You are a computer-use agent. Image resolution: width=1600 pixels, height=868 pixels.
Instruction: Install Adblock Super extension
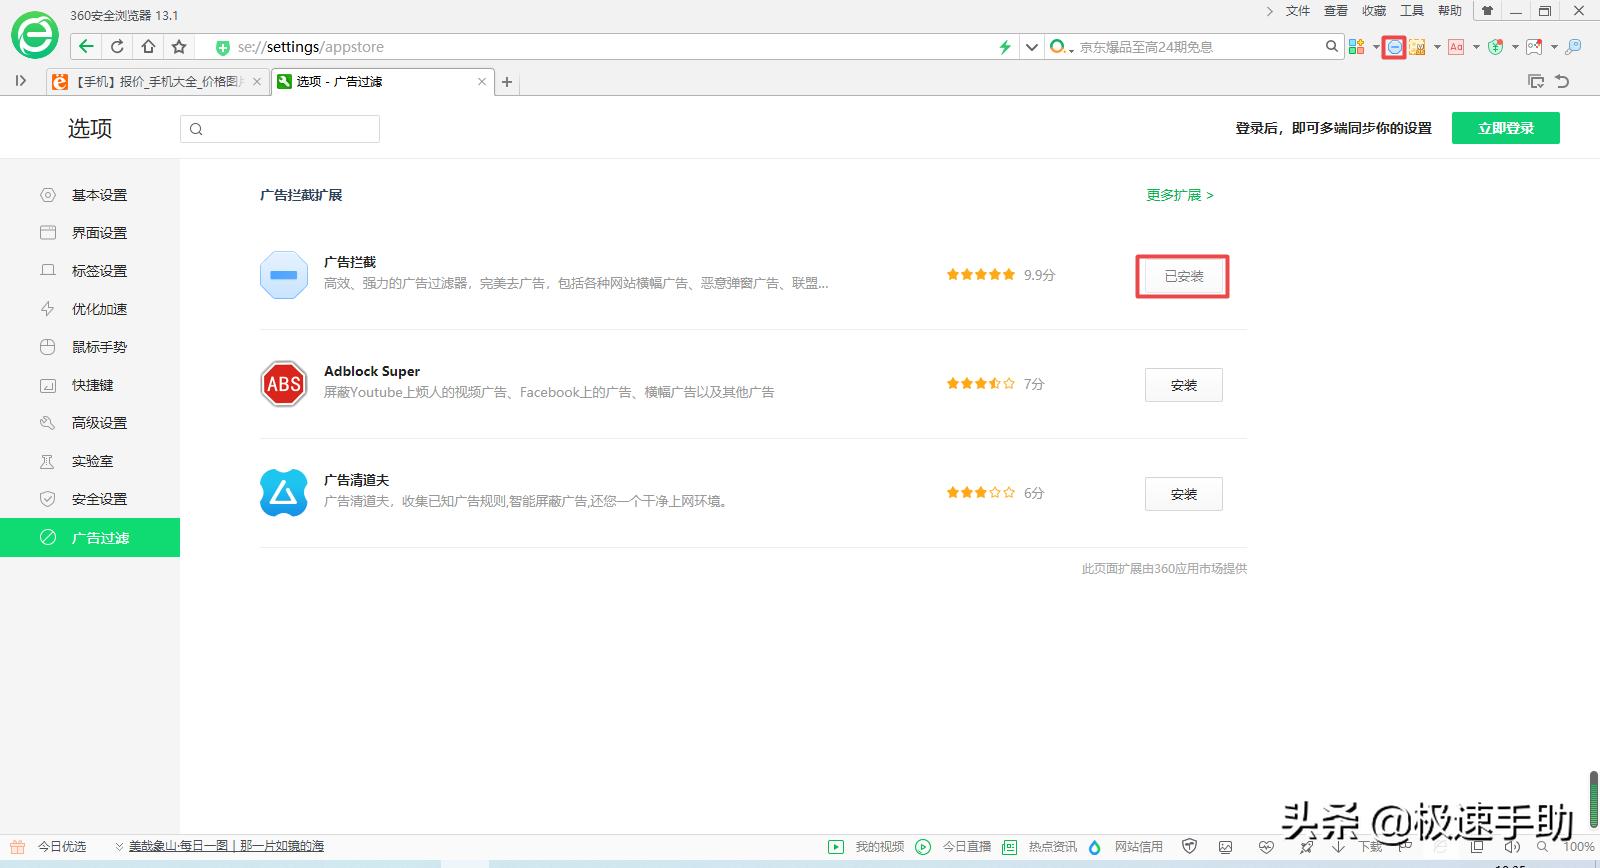[x=1184, y=385]
